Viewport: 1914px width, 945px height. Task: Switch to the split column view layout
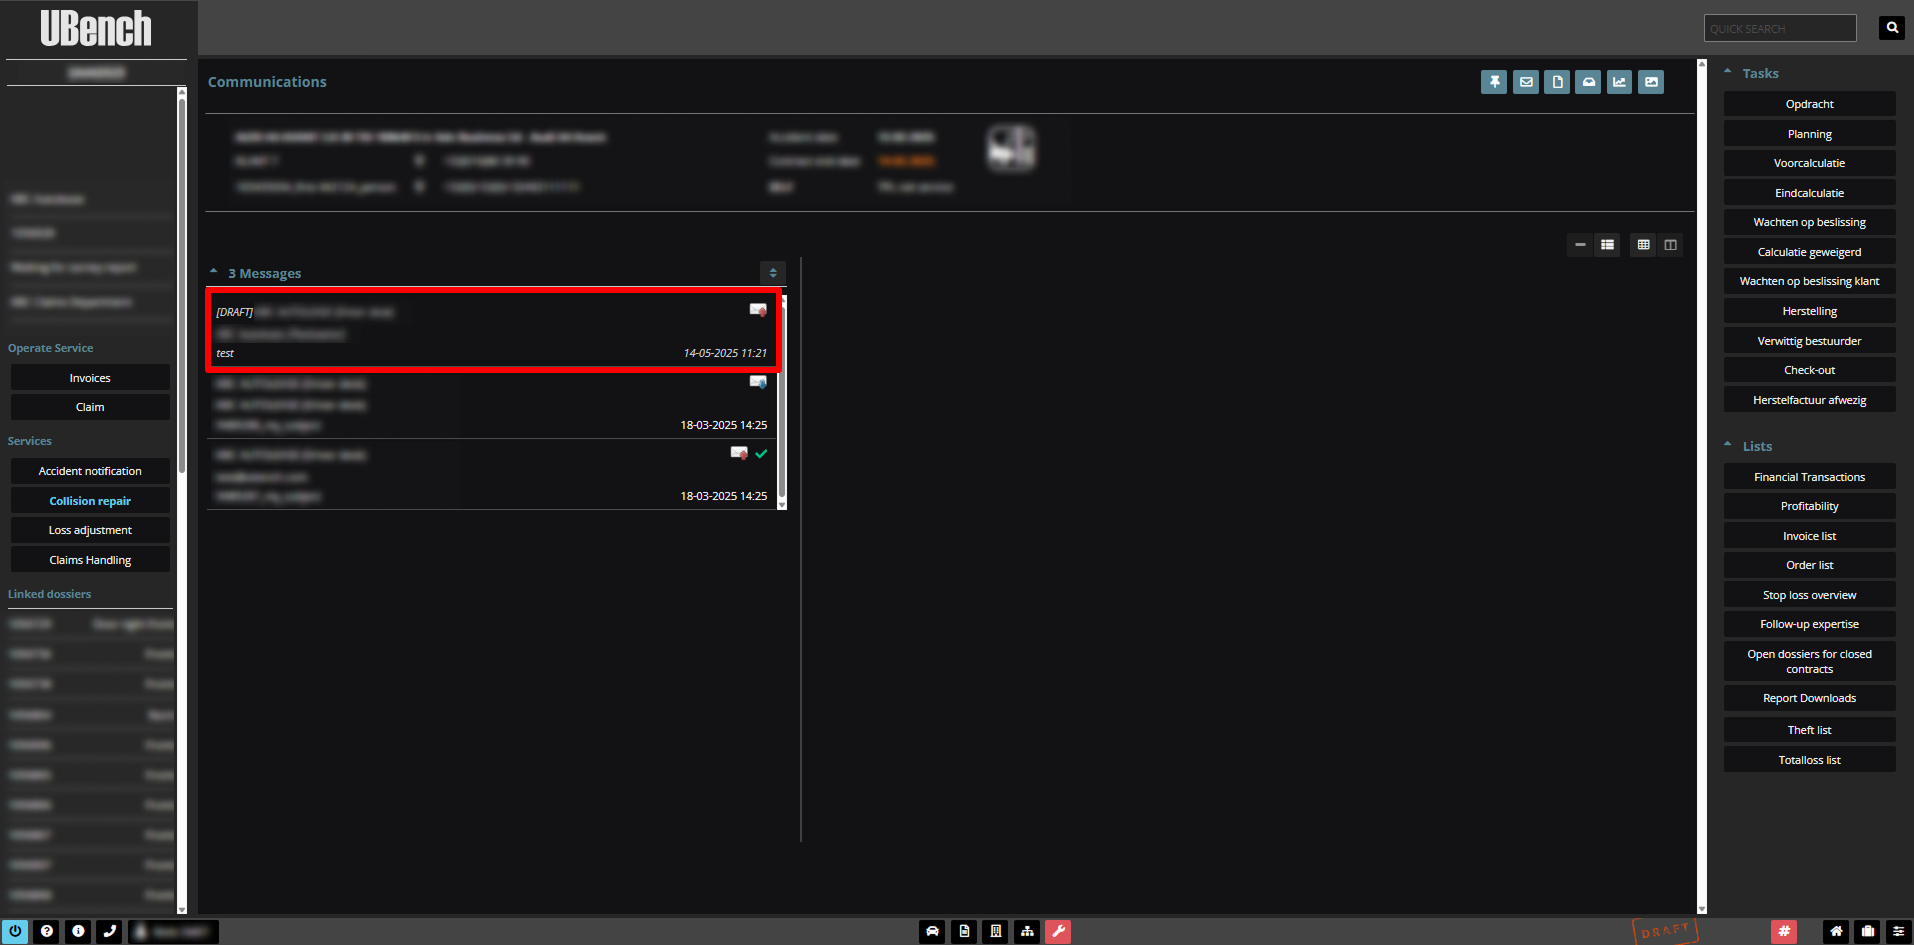1670,245
